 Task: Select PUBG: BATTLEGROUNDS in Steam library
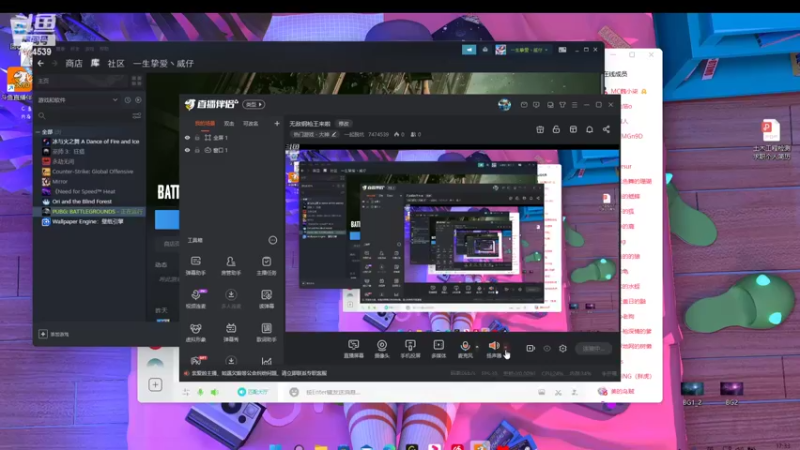tap(93, 211)
